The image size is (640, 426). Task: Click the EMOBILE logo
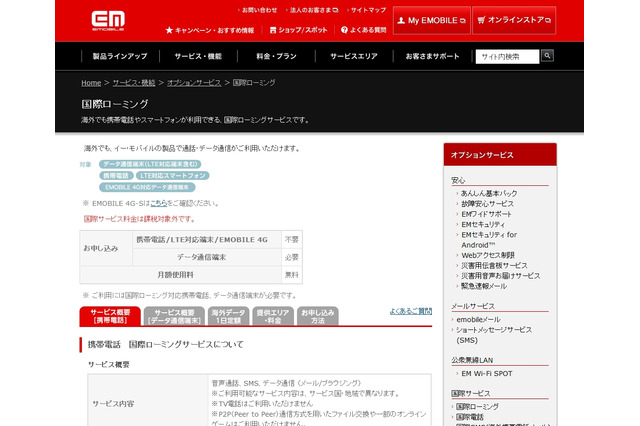[108, 21]
